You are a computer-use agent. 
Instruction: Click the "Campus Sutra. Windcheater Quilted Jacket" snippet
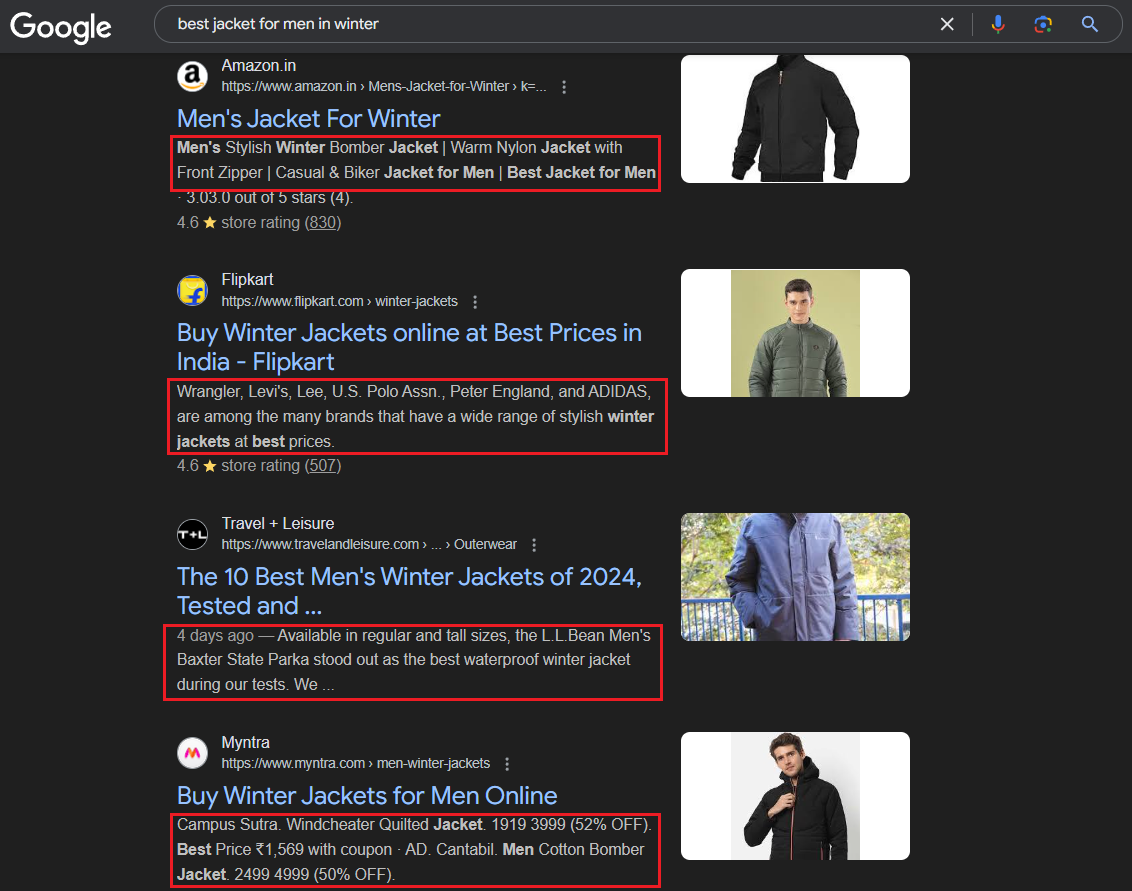[414, 849]
